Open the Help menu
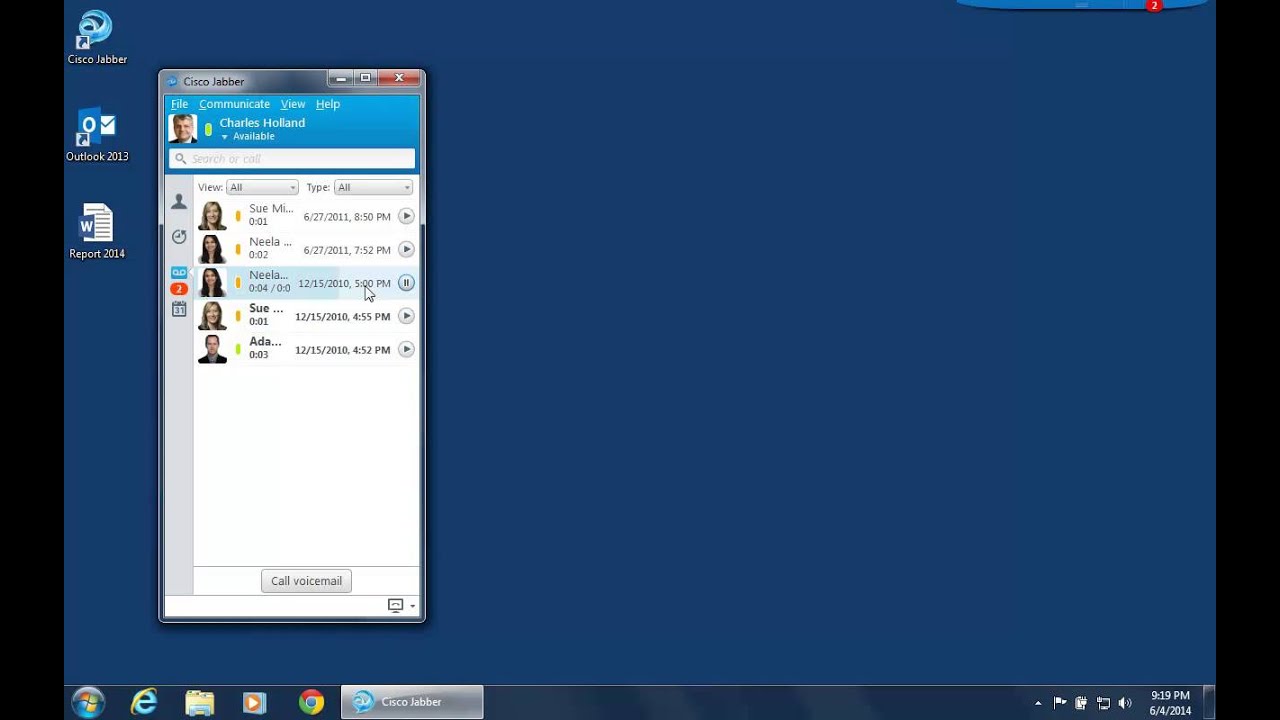Viewport: 1280px width, 720px height. [x=328, y=104]
